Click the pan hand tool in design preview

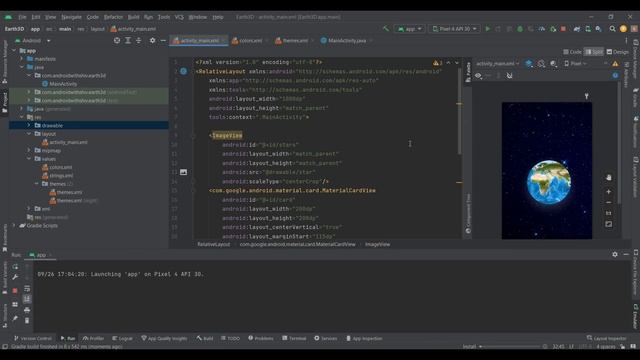tap(609, 178)
